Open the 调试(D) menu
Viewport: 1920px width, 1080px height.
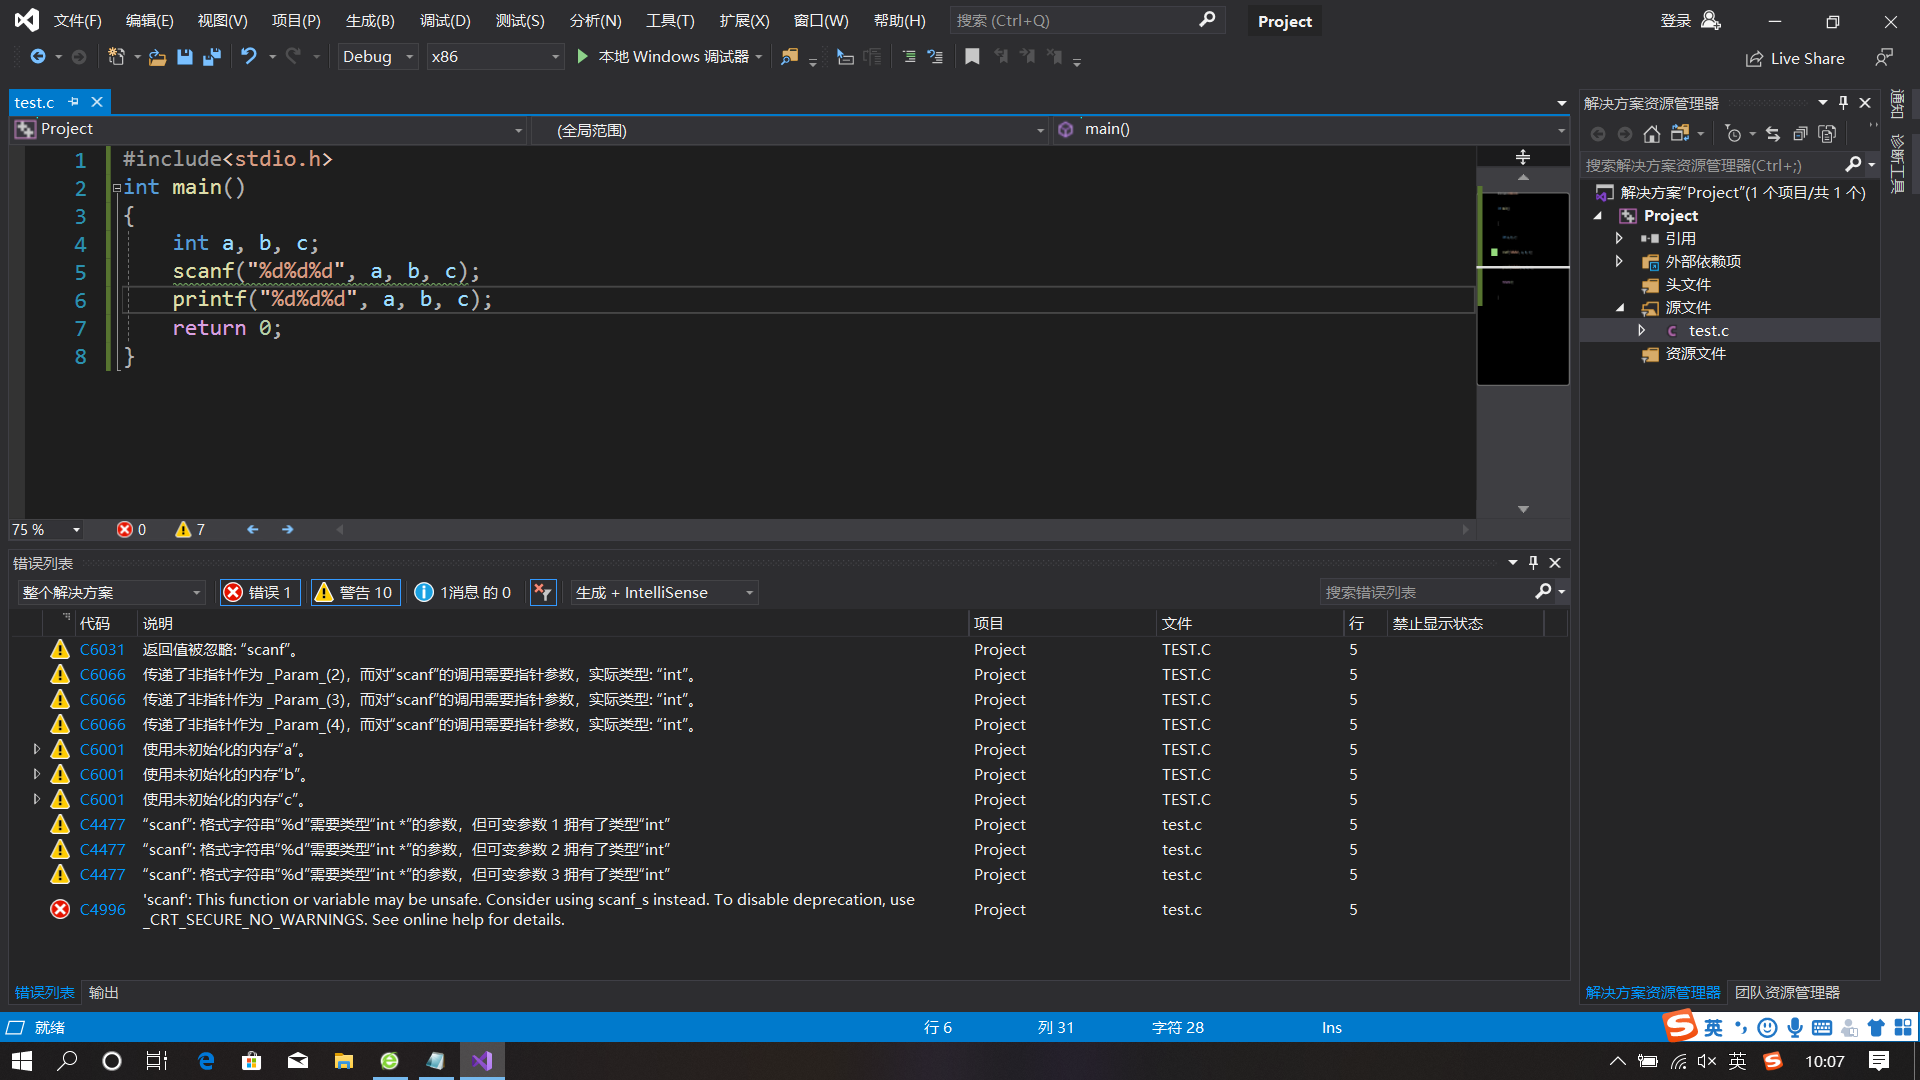point(445,20)
